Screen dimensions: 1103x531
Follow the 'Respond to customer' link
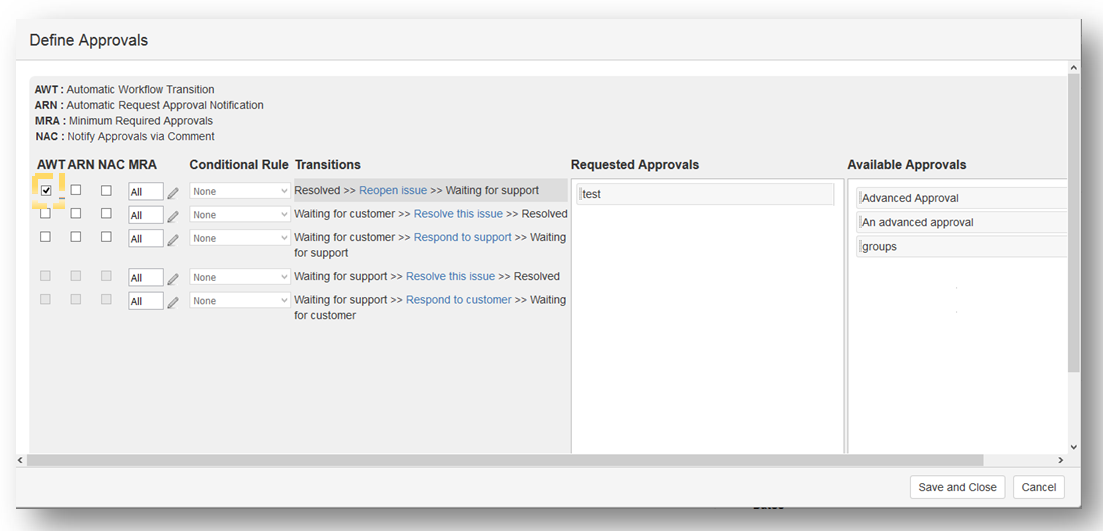[458, 300]
